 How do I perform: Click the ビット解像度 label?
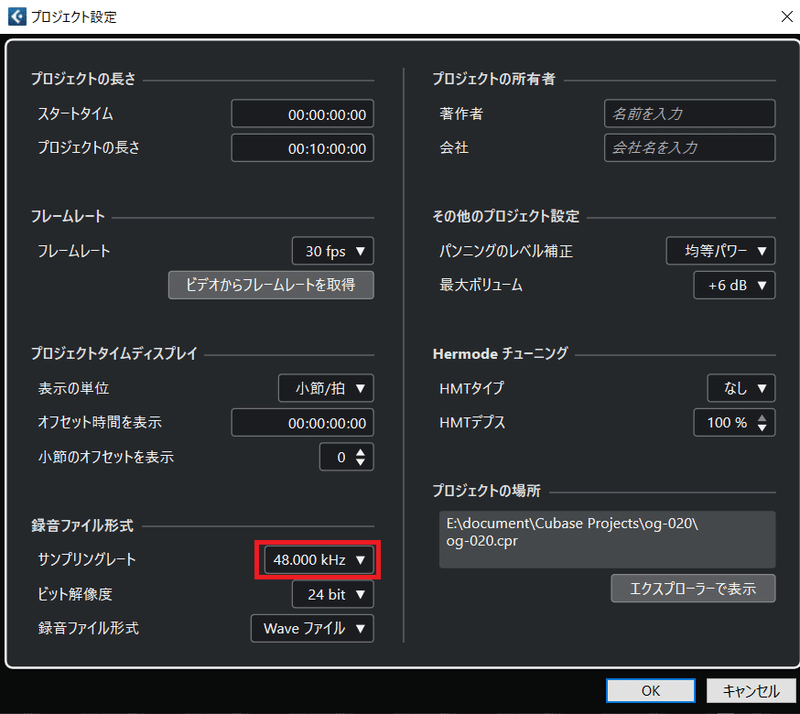[x=75, y=594]
